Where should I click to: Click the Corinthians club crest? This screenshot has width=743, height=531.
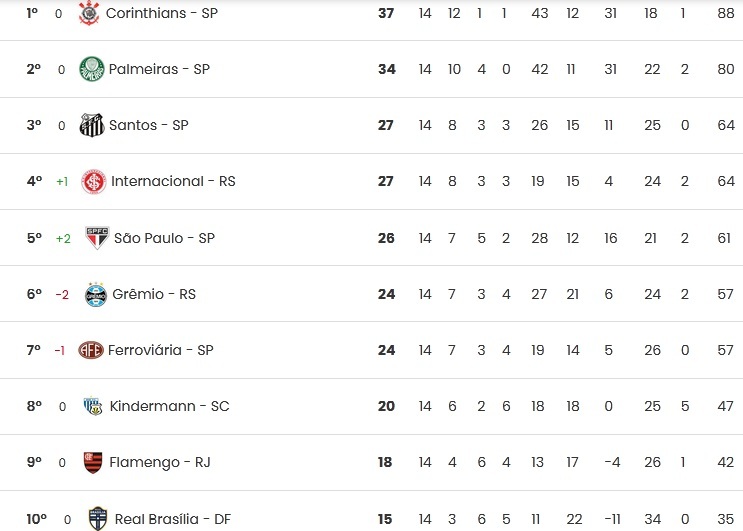[x=89, y=13]
